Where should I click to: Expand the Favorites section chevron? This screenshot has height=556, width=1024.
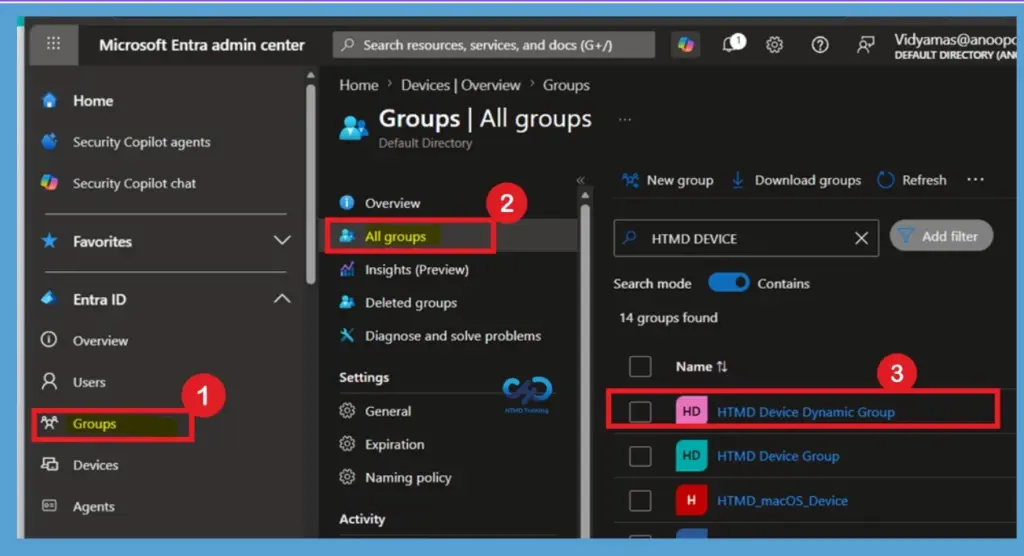[281, 240]
